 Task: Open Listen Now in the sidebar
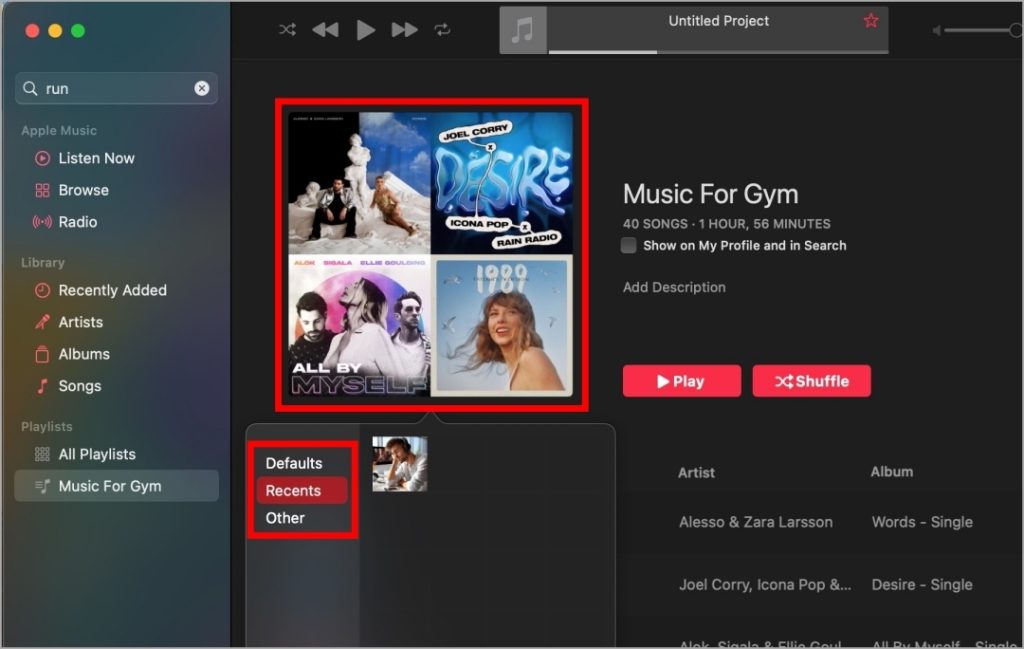coord(96,158)
